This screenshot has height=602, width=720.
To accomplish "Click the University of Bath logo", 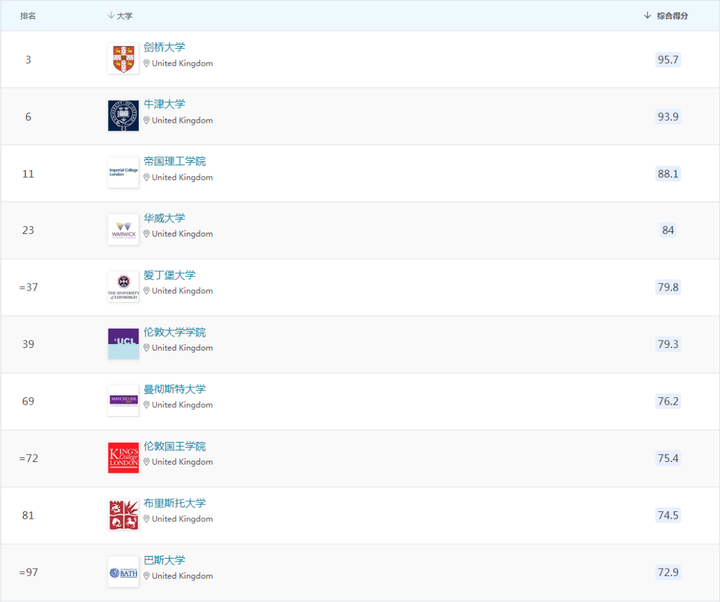I will click(x=123, y=572).
